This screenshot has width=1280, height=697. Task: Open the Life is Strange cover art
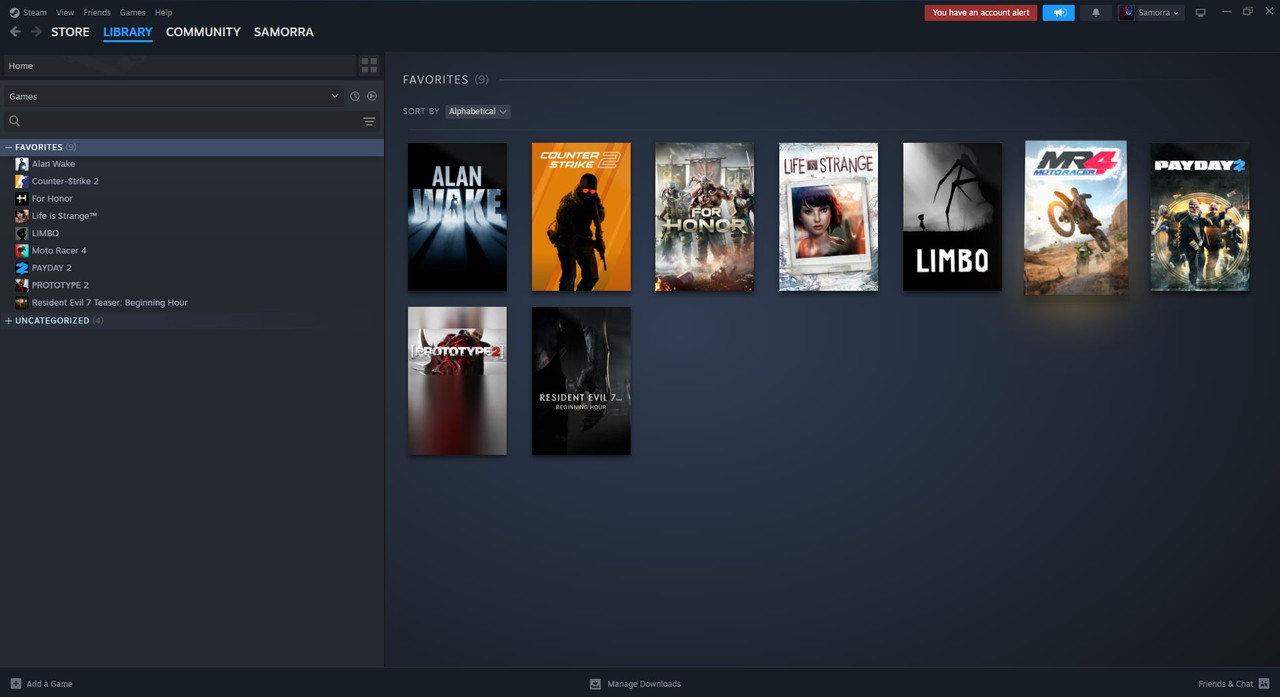[x=828, y=217]
